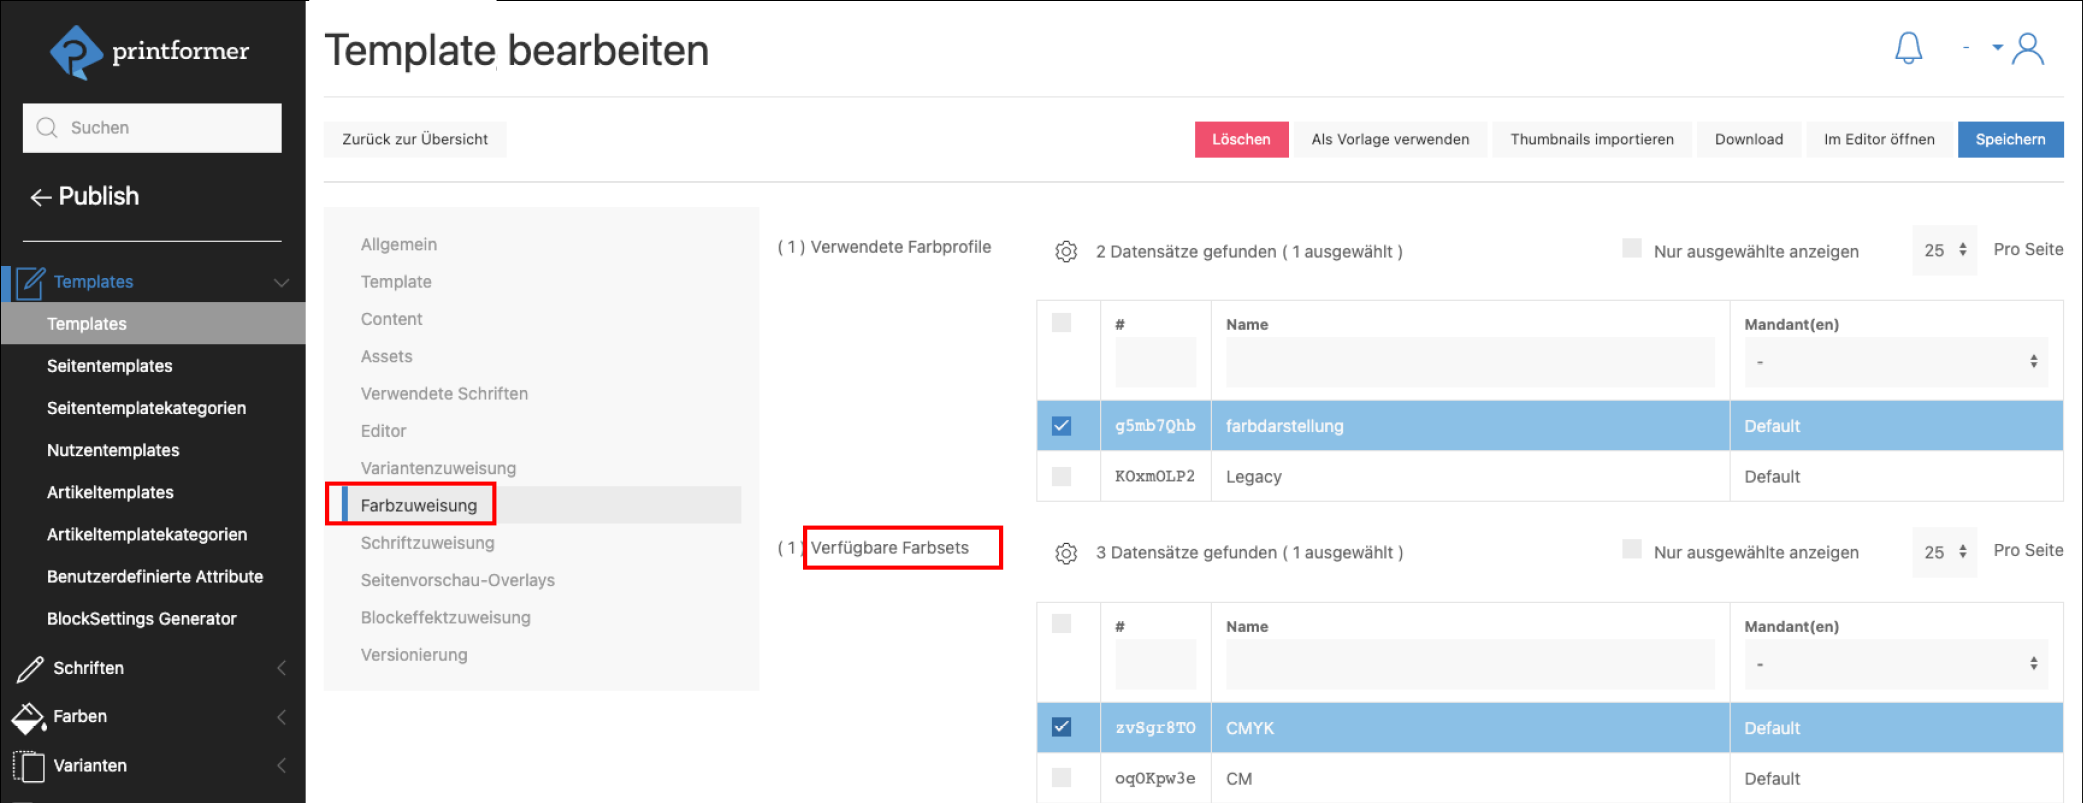Click the red Löschen button

coord(1240,139)
